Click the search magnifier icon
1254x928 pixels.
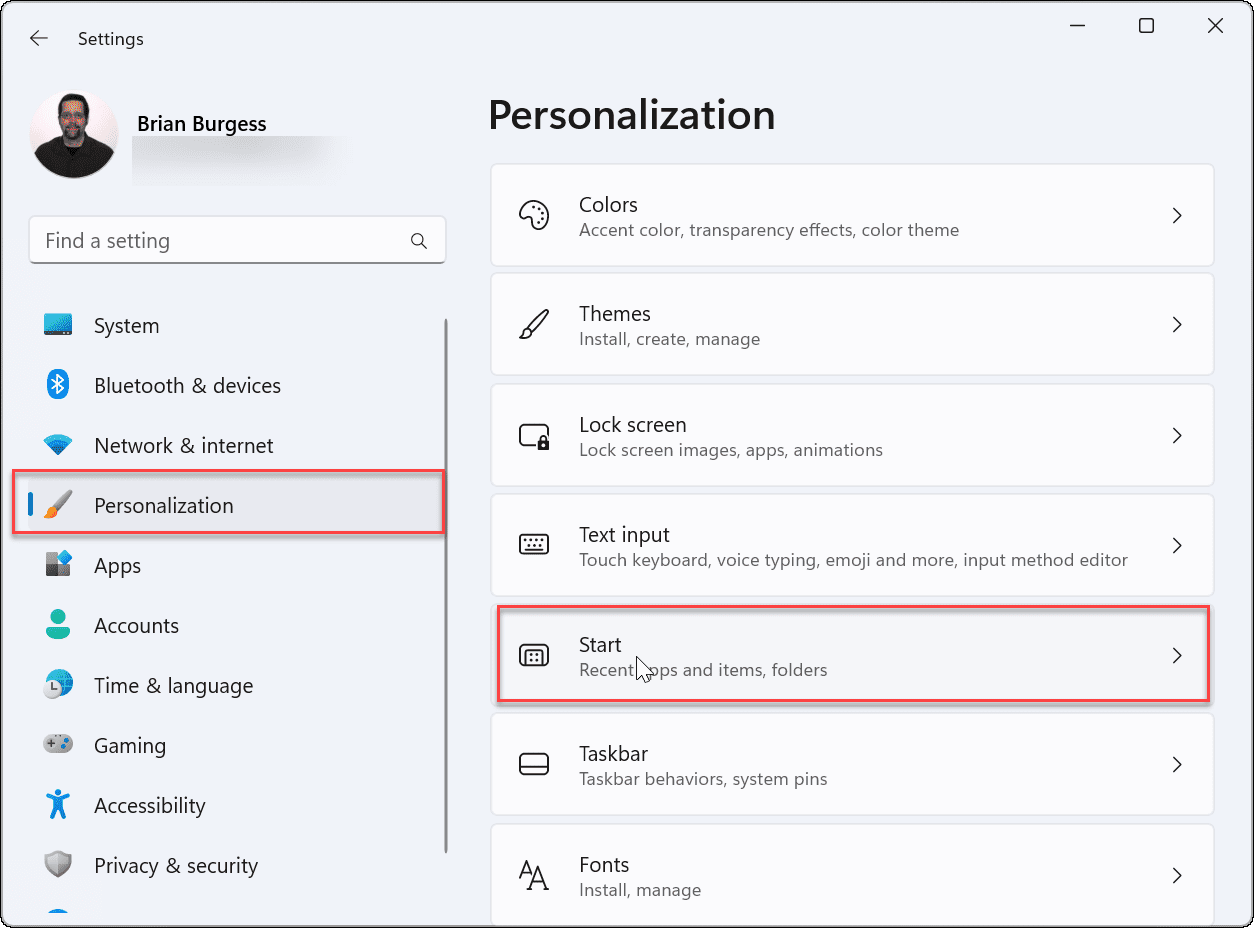[419, 241]
